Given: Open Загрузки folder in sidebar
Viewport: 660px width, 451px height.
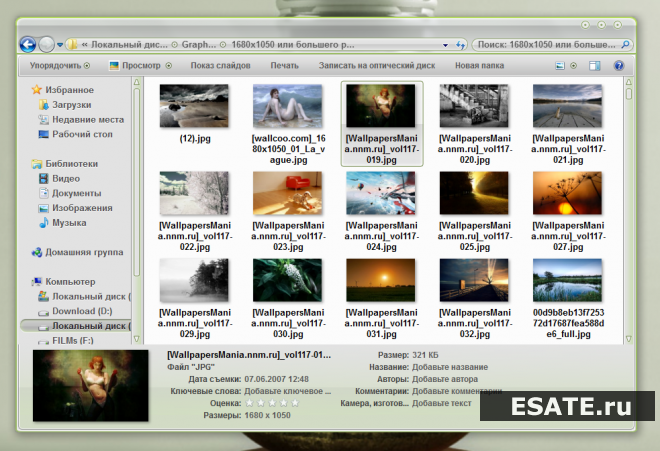Looking at the screenshot, I should tap(72, 105).
